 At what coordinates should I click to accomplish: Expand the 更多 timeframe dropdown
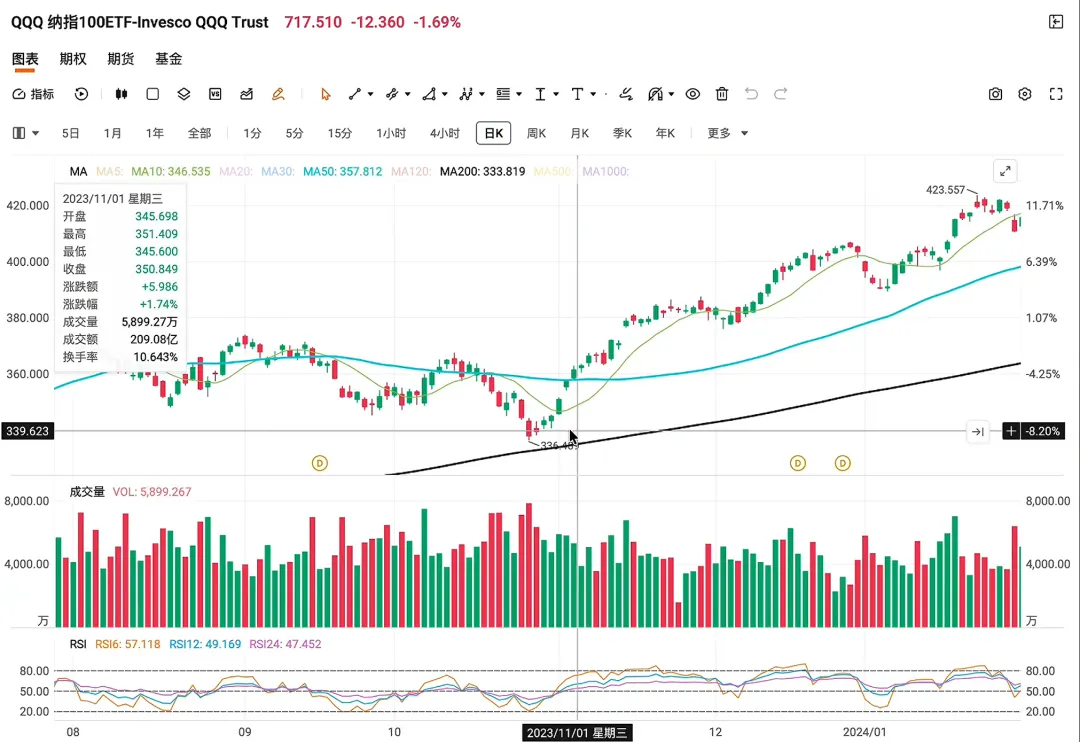pos(727,133)
